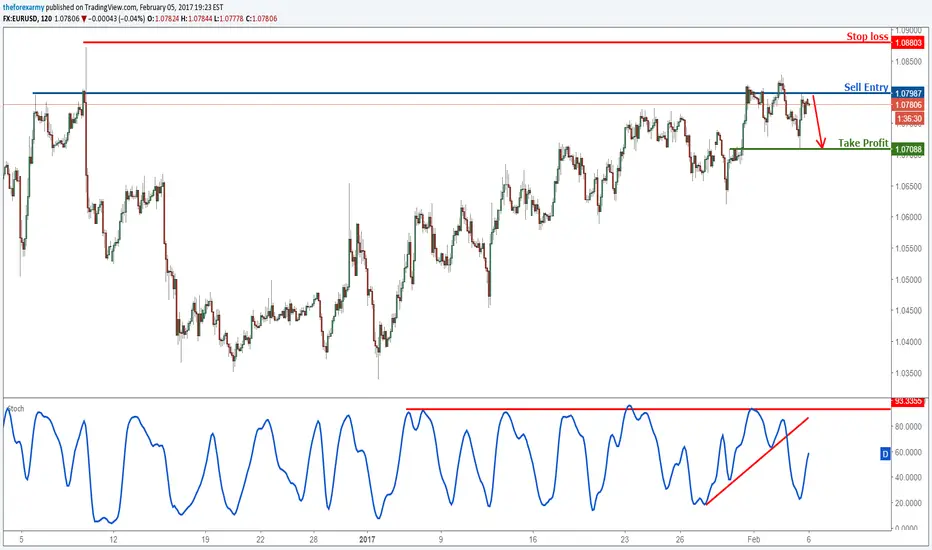Click the 1.08500 price axis label
The width and height of the screenshot is (932, 550).
909,61
